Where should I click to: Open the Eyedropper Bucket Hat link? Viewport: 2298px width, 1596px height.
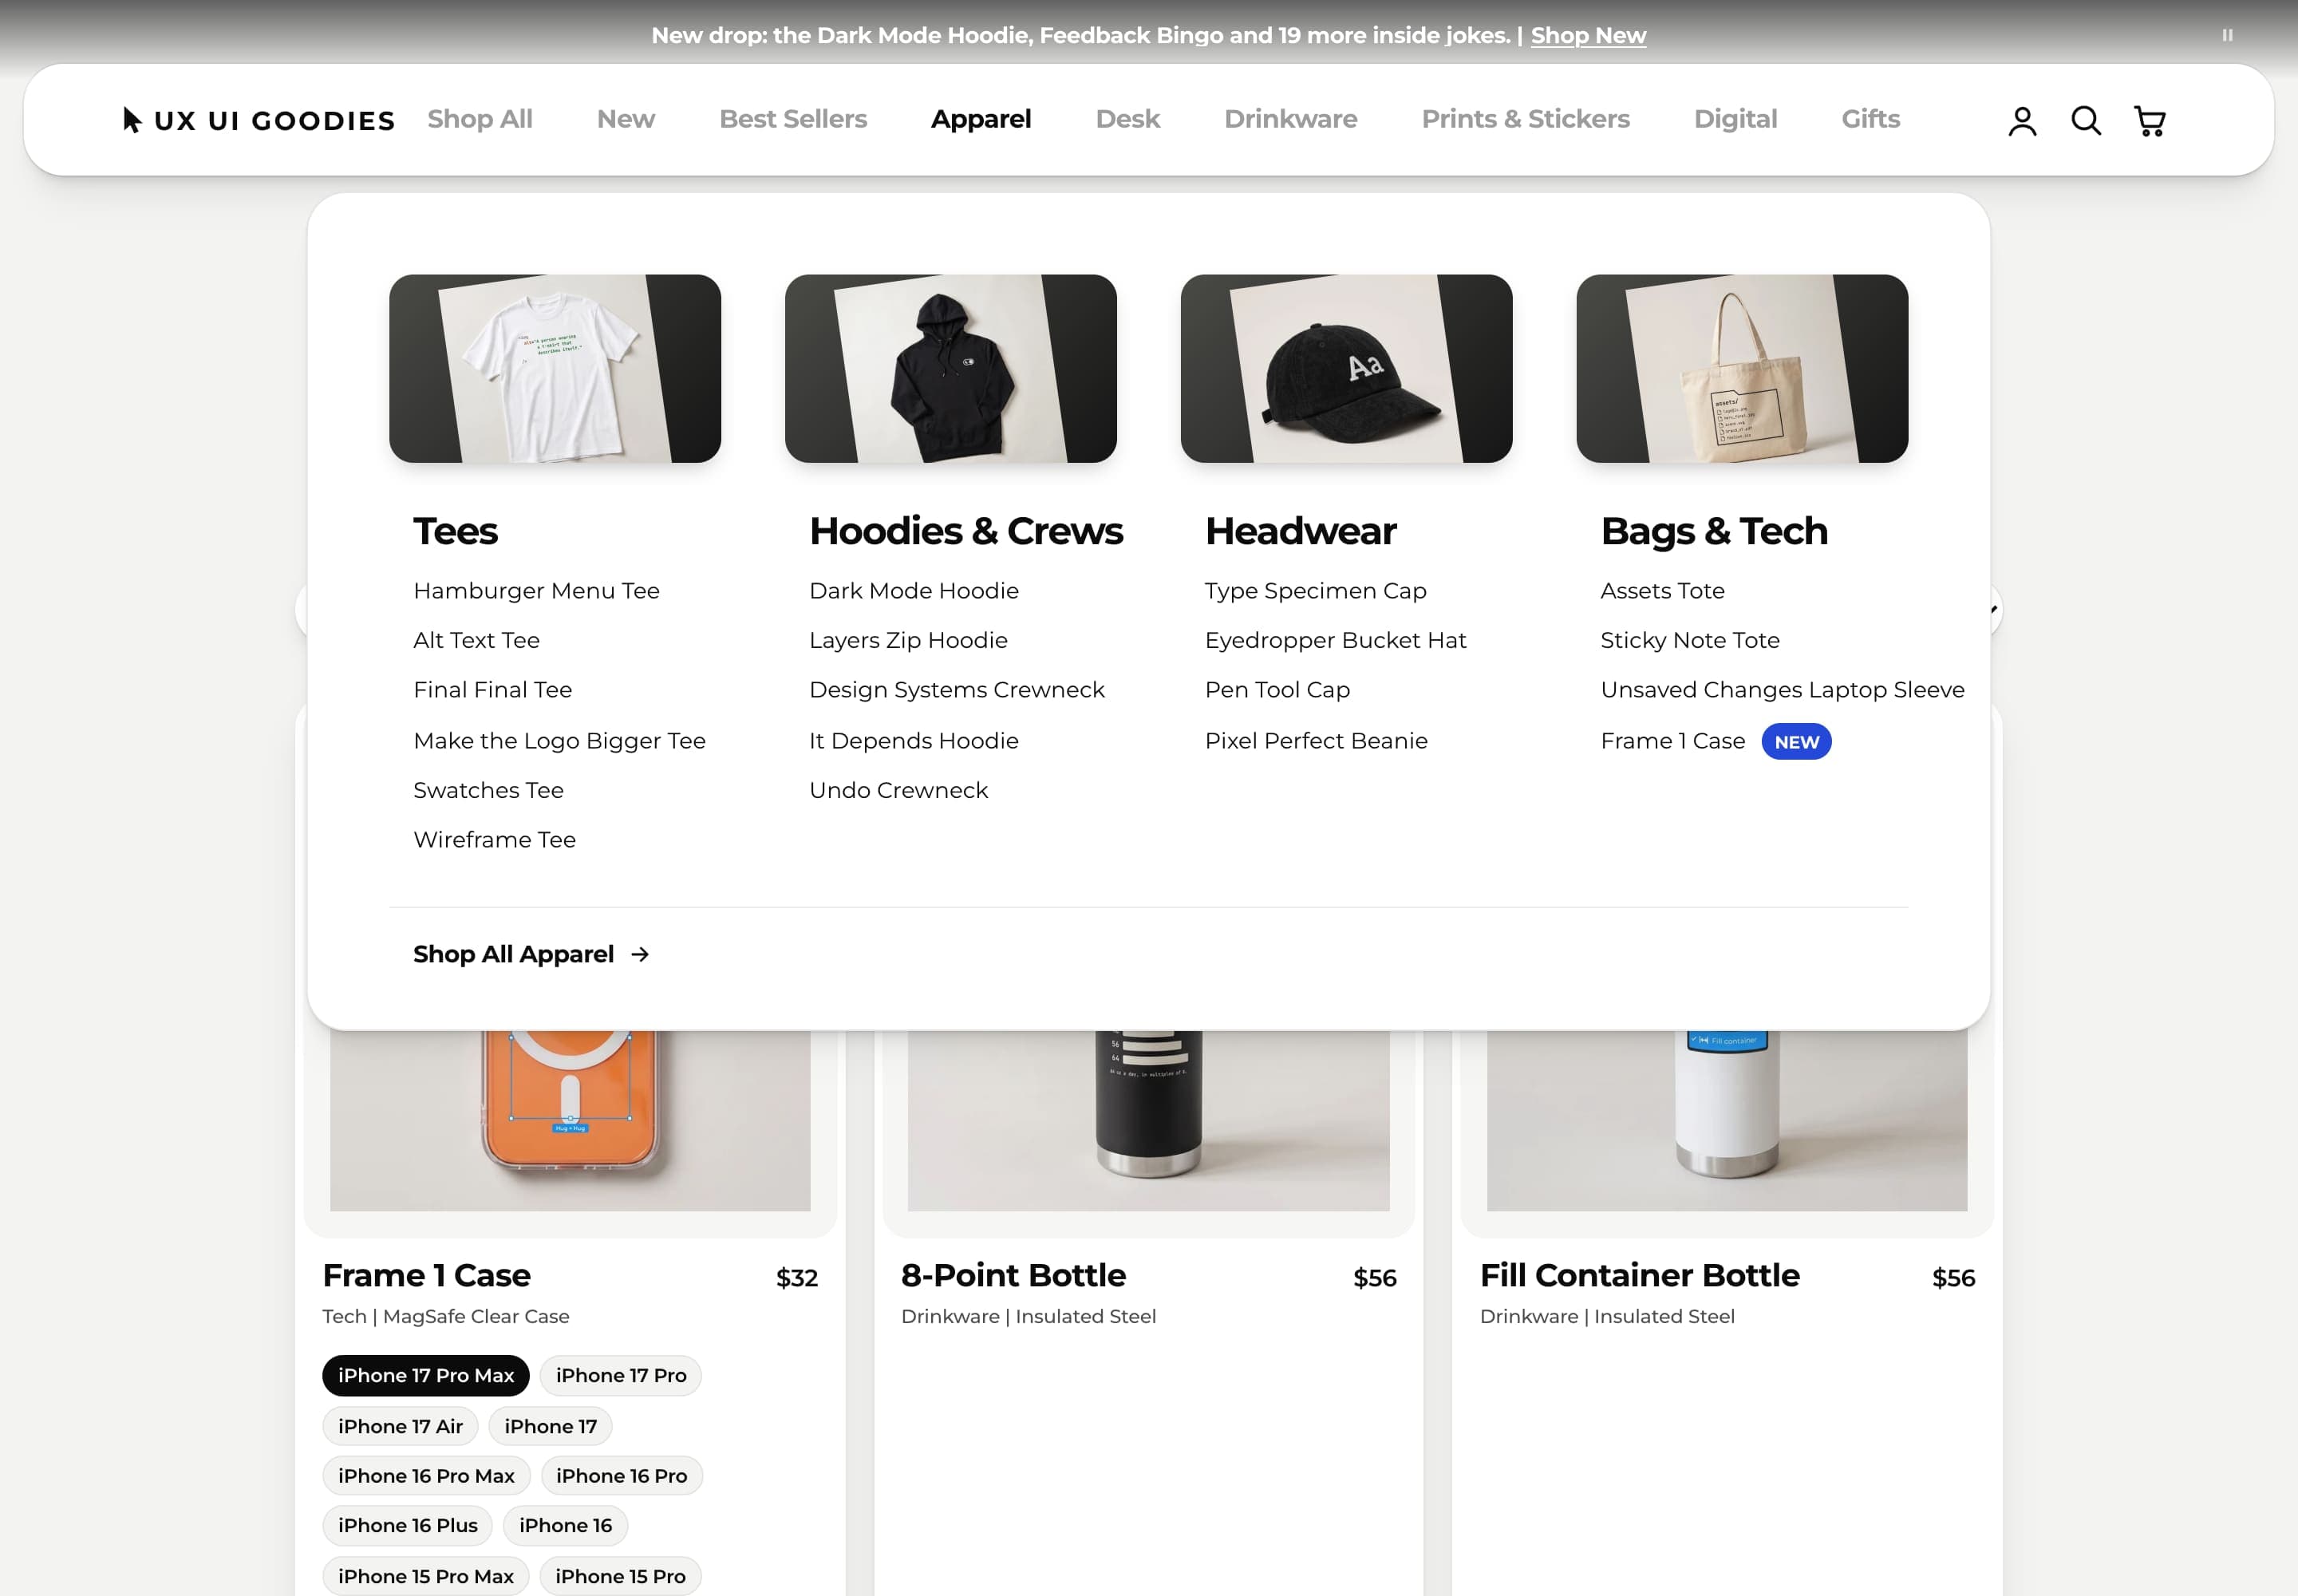[x=1336, y=640]
